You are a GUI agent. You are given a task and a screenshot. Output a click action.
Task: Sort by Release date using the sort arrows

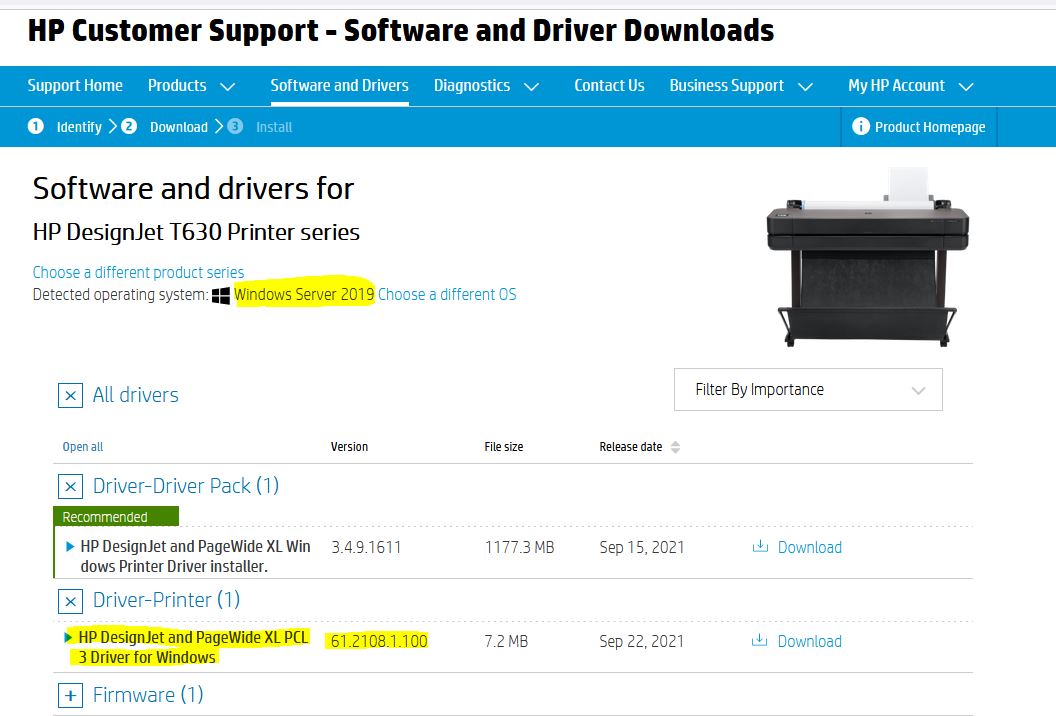pyautogui.click(x=674, y=447)
